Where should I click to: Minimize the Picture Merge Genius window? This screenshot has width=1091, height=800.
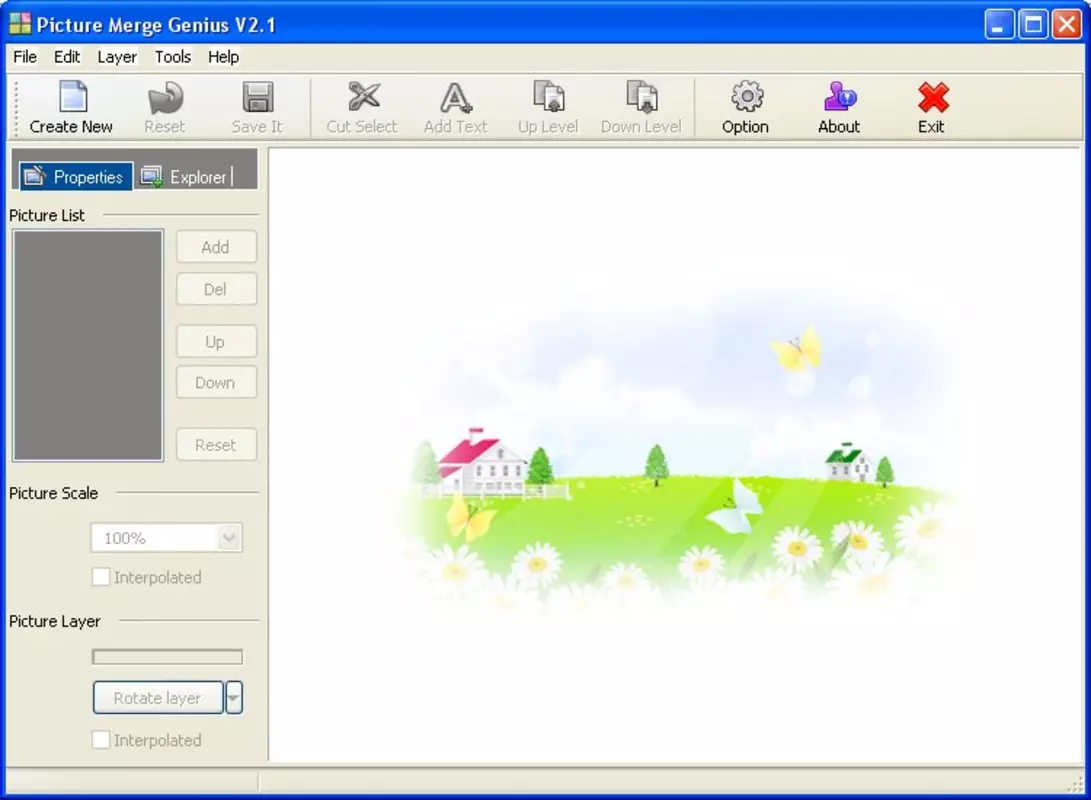(999, 24)
